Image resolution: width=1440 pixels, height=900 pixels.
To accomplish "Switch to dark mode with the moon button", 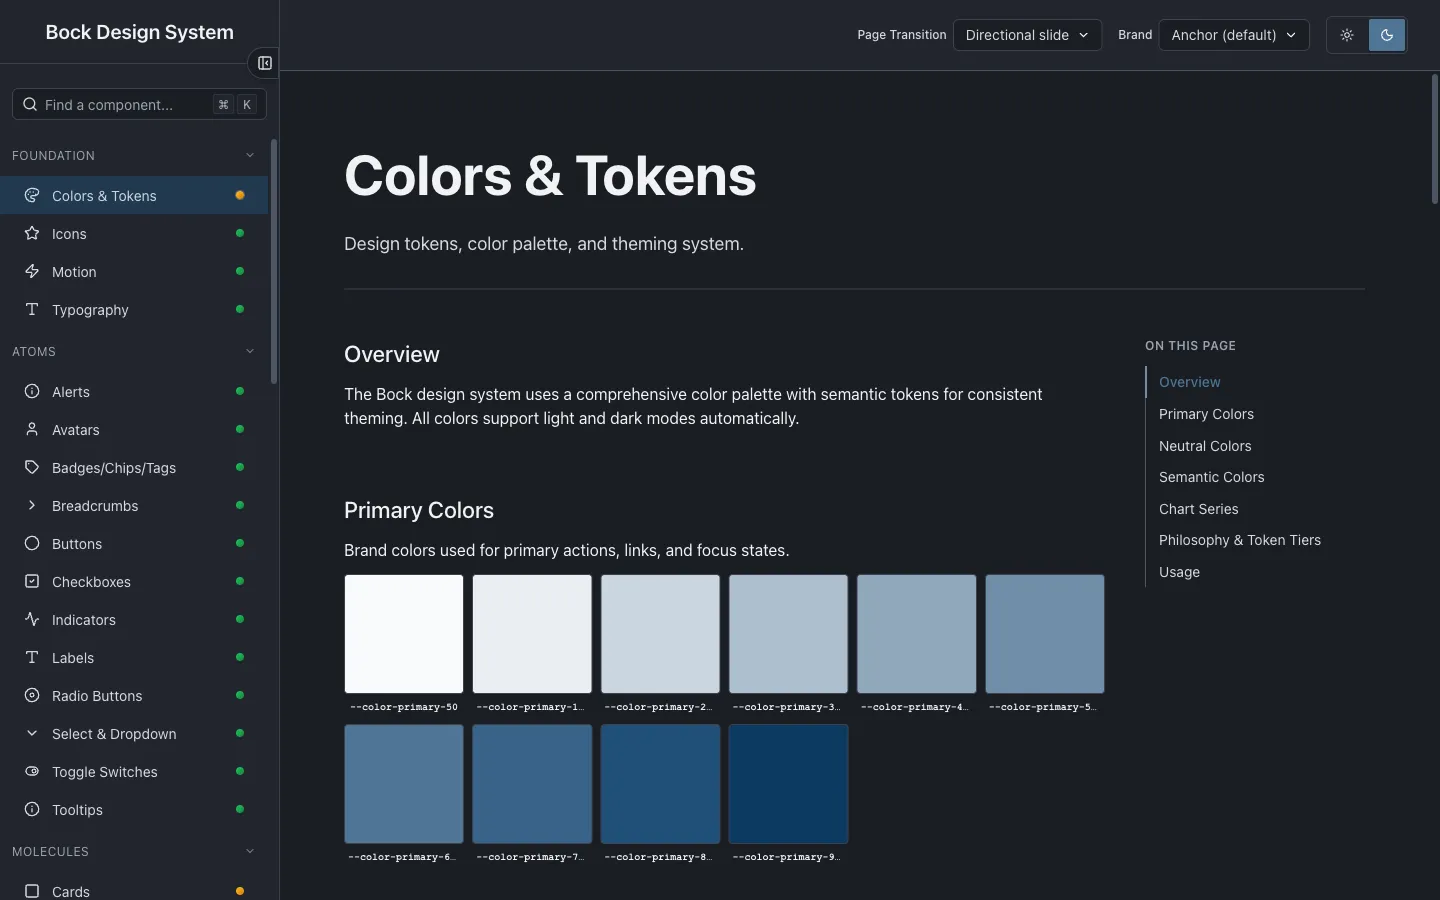I will [x=1387, y=35].
